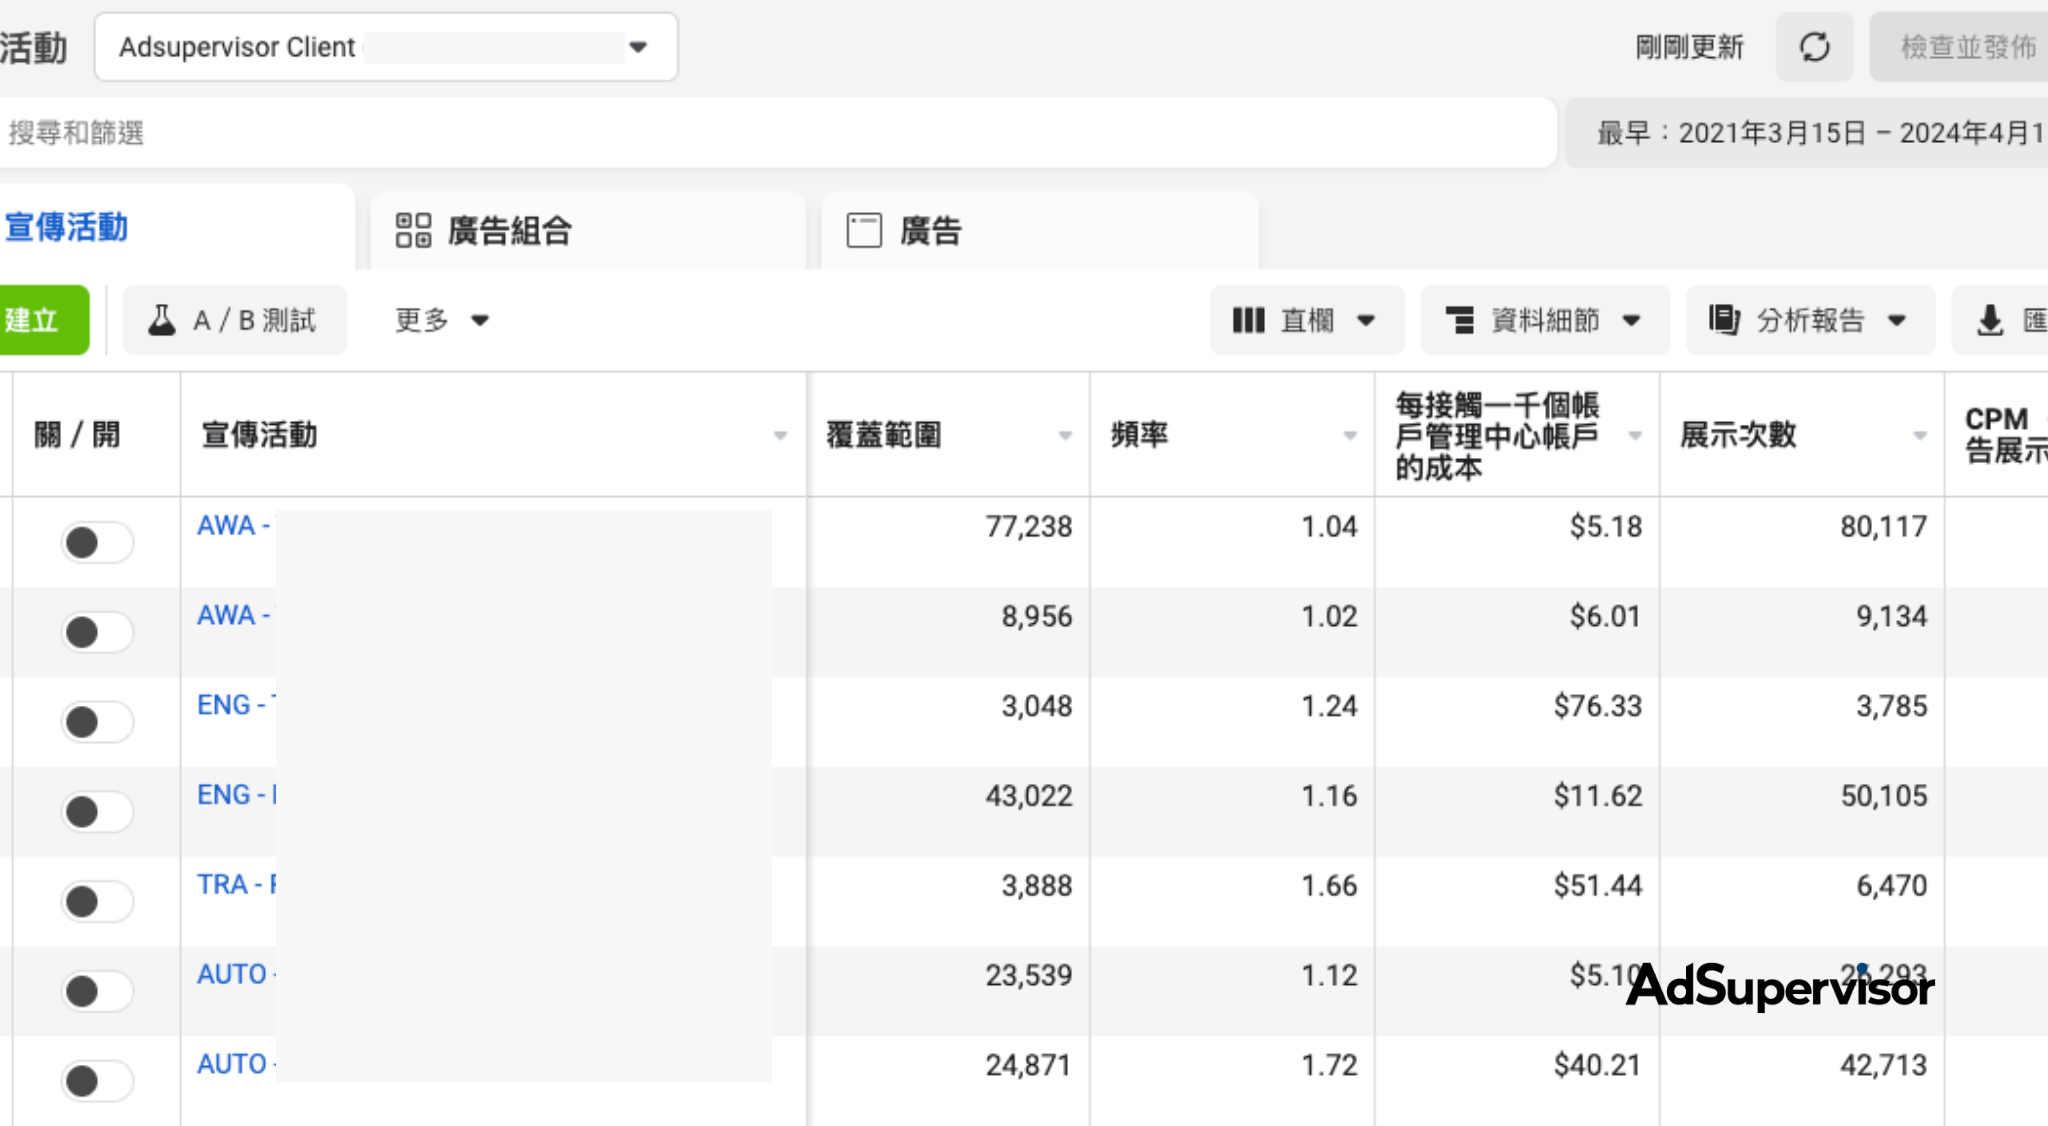Click the 剛剛更新 status text

point(1689,47)
